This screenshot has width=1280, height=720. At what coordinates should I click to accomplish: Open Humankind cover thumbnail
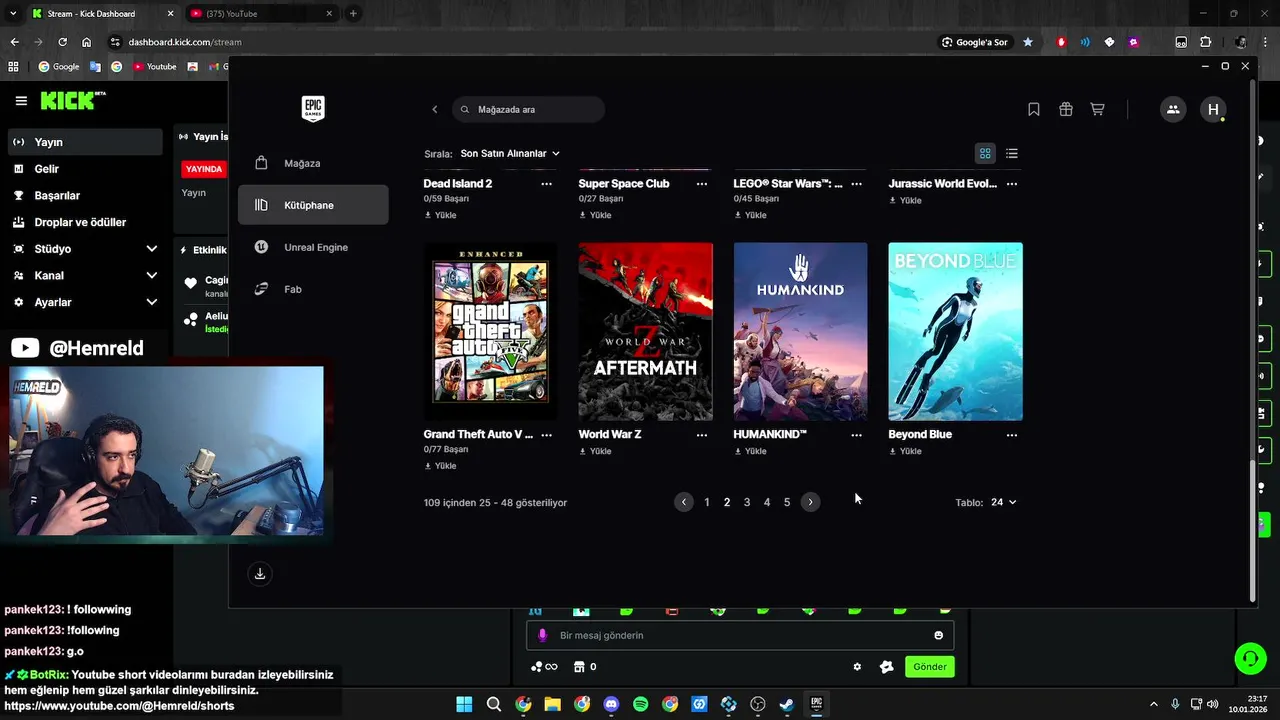click(800, 331)
